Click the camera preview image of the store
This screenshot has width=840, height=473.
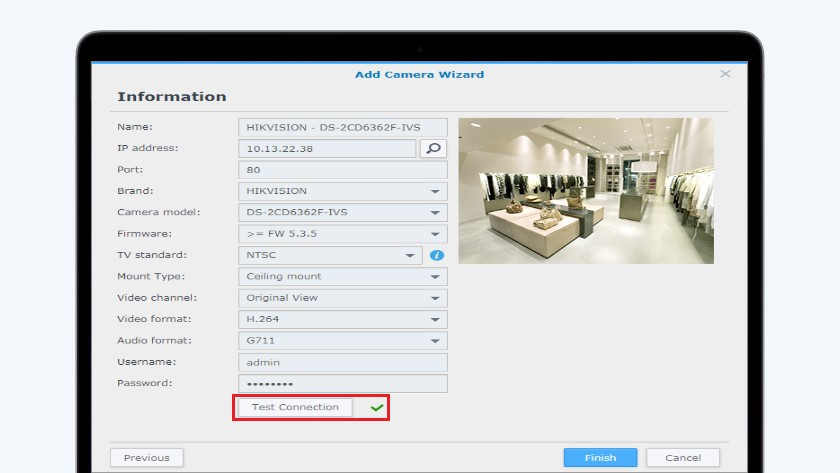[586, 191]
